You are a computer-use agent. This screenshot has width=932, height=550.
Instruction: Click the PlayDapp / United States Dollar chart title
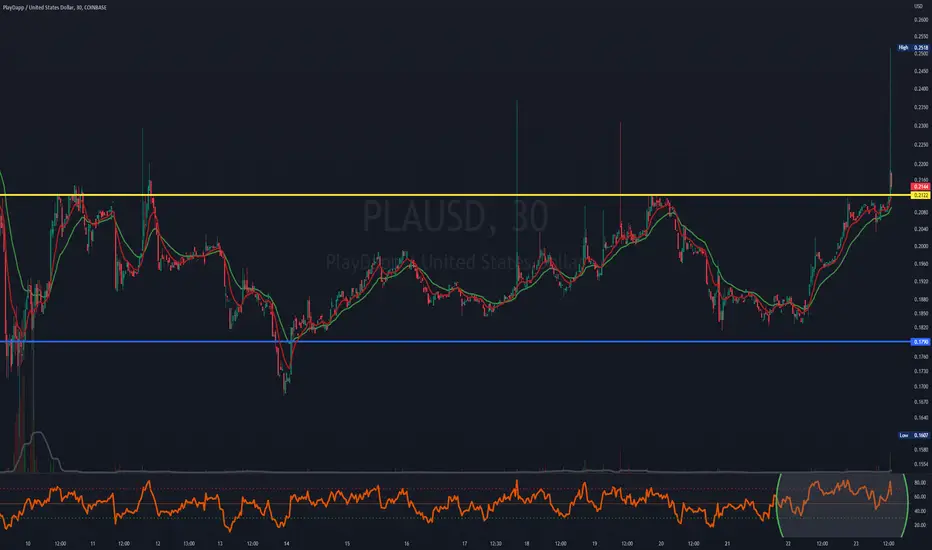coord(54,8)
